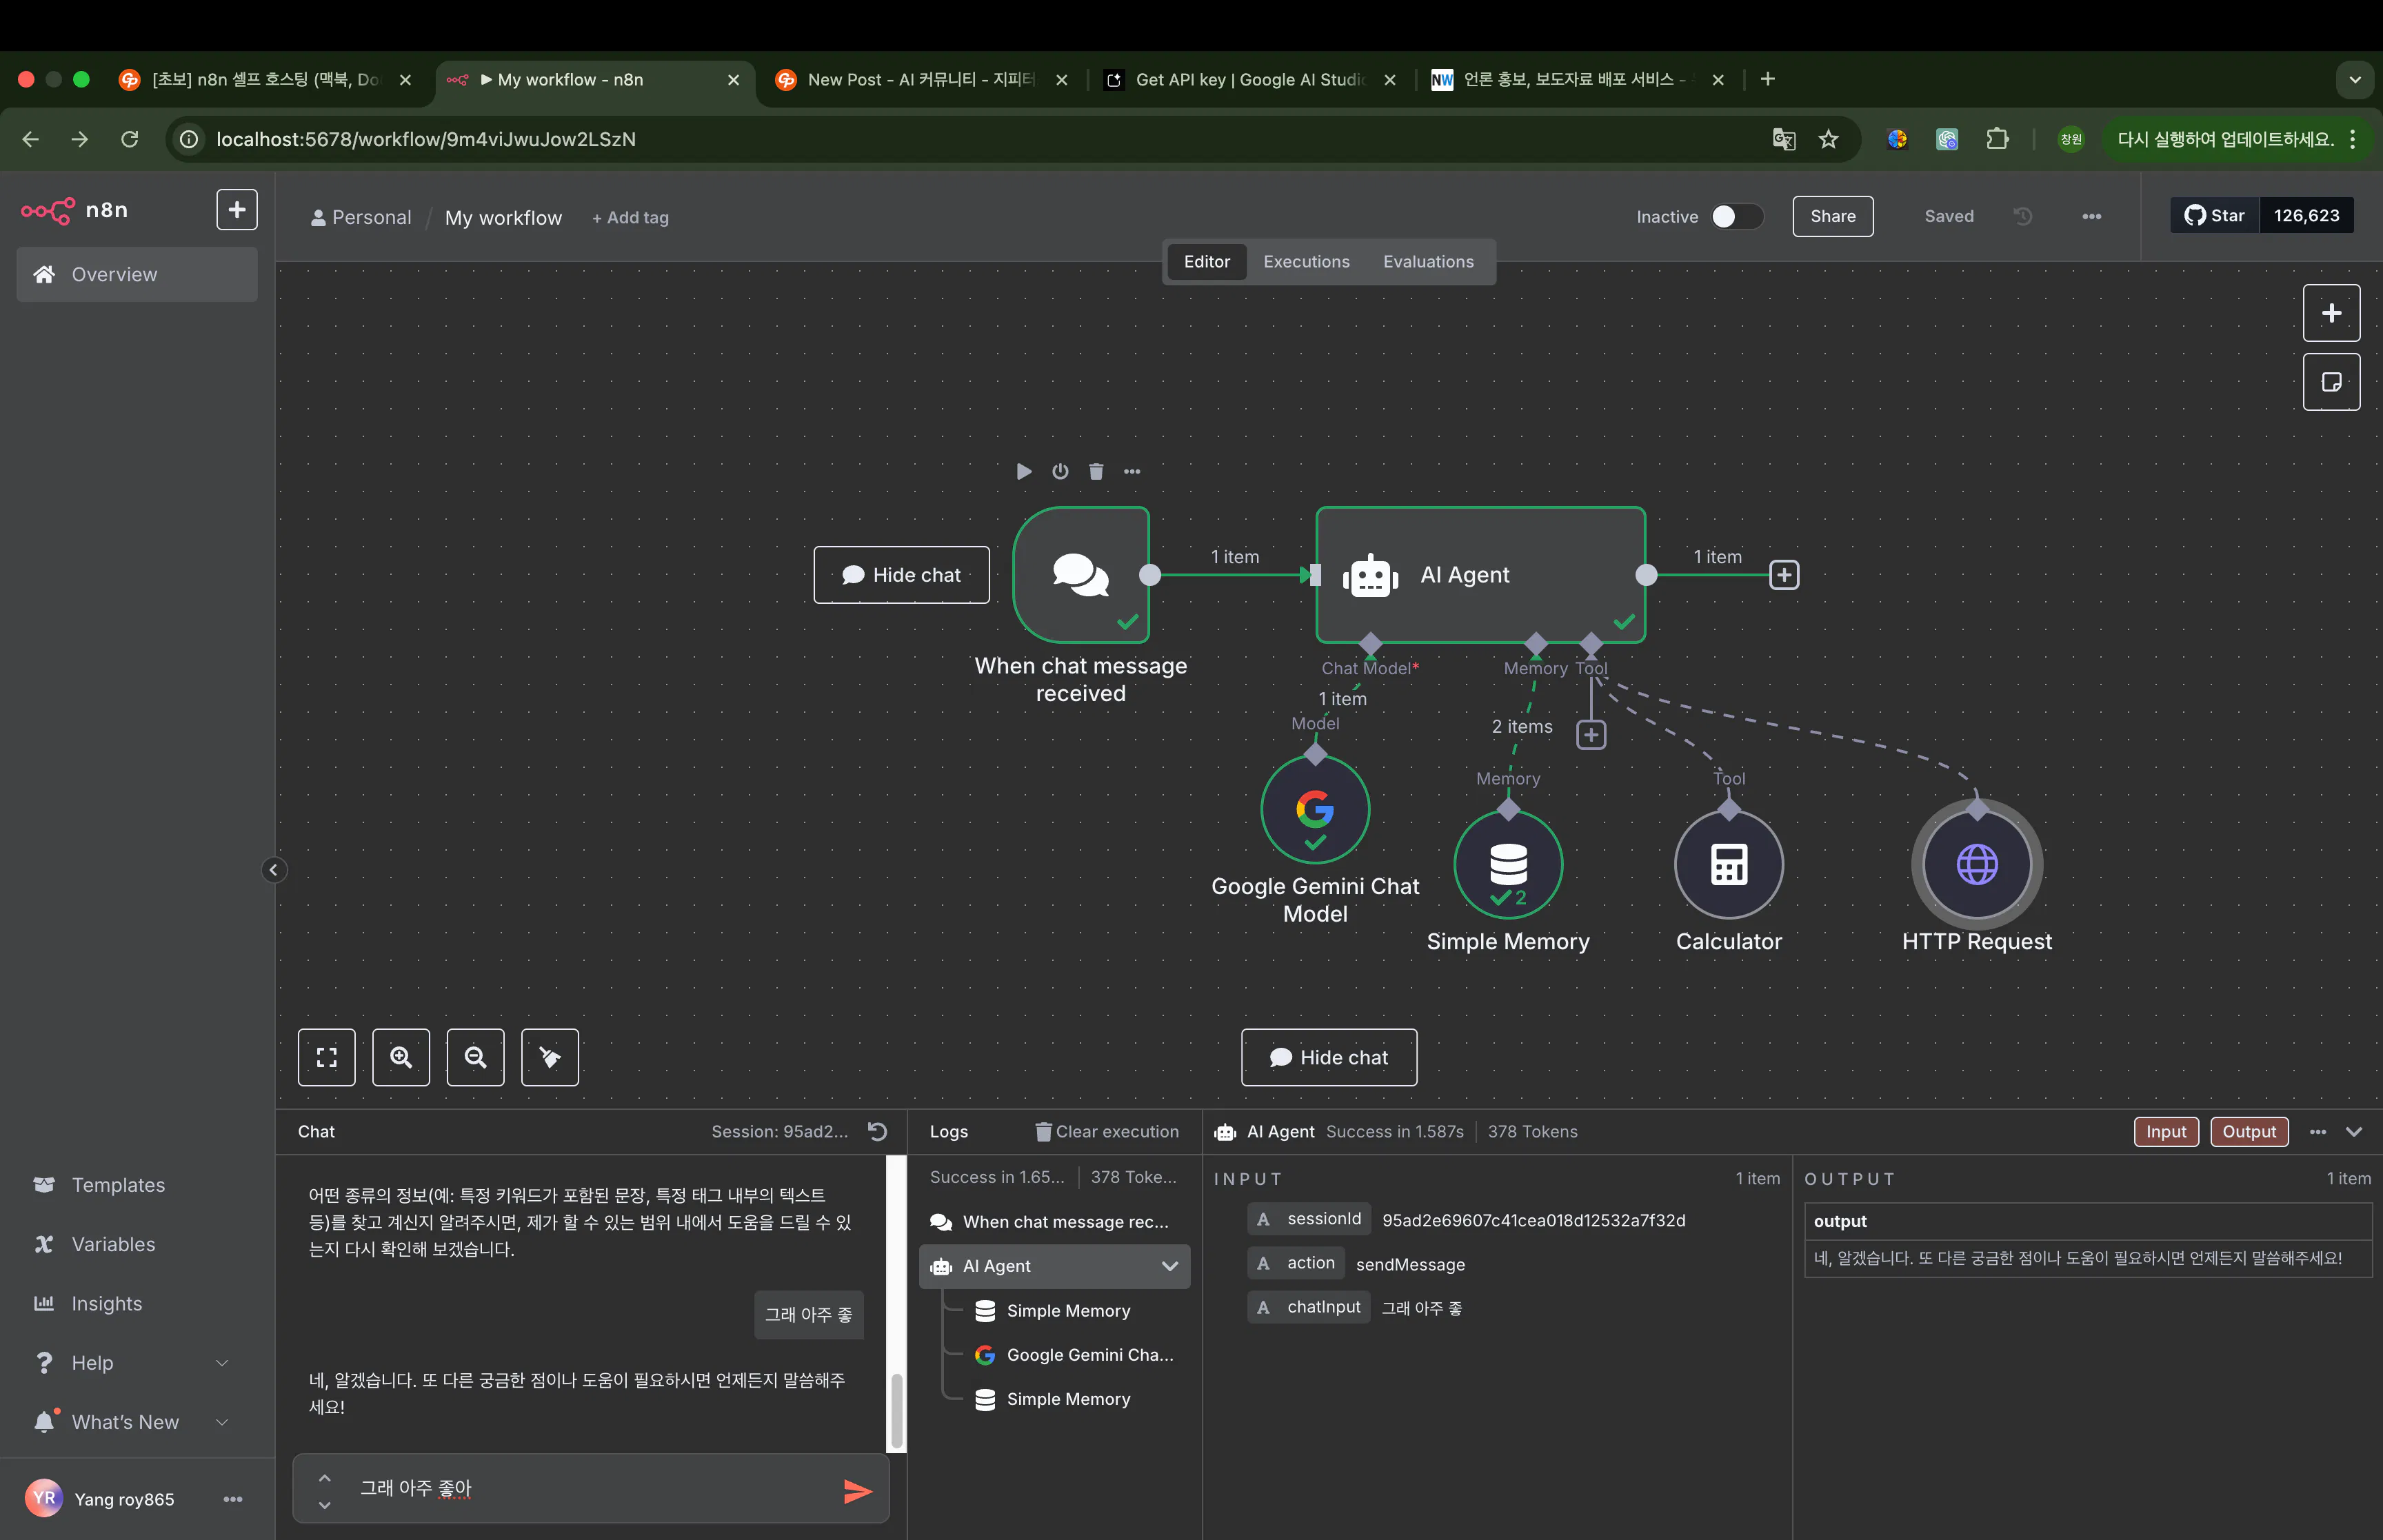
Task: Select the Editor tab
Action: coord(1207,261)
